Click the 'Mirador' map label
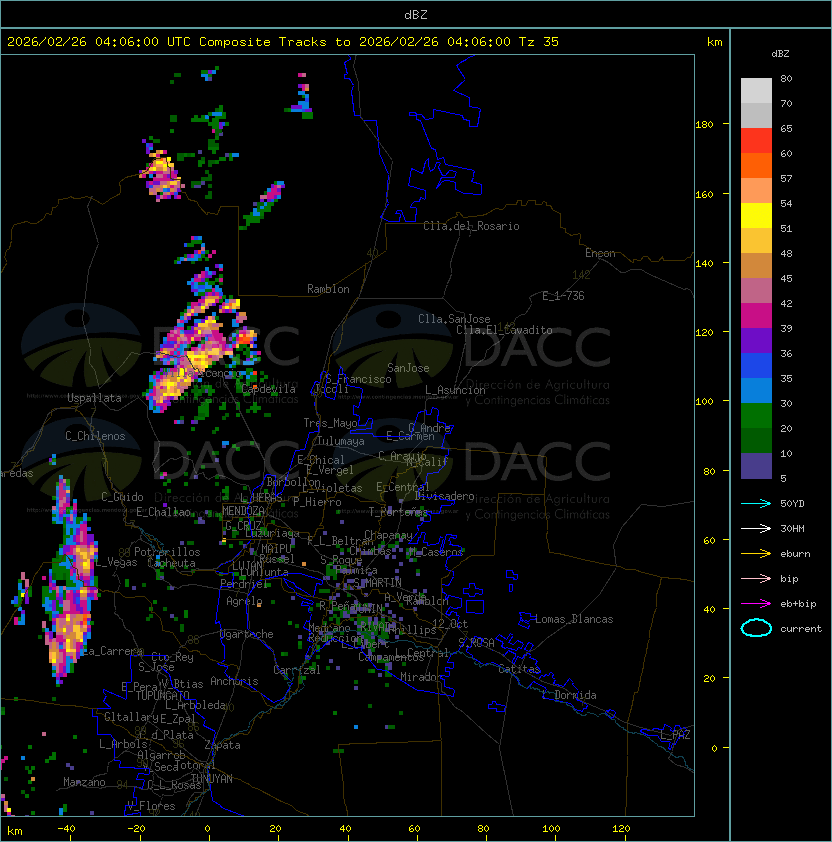This screenshot has height=842, width=832. point(421,677)
